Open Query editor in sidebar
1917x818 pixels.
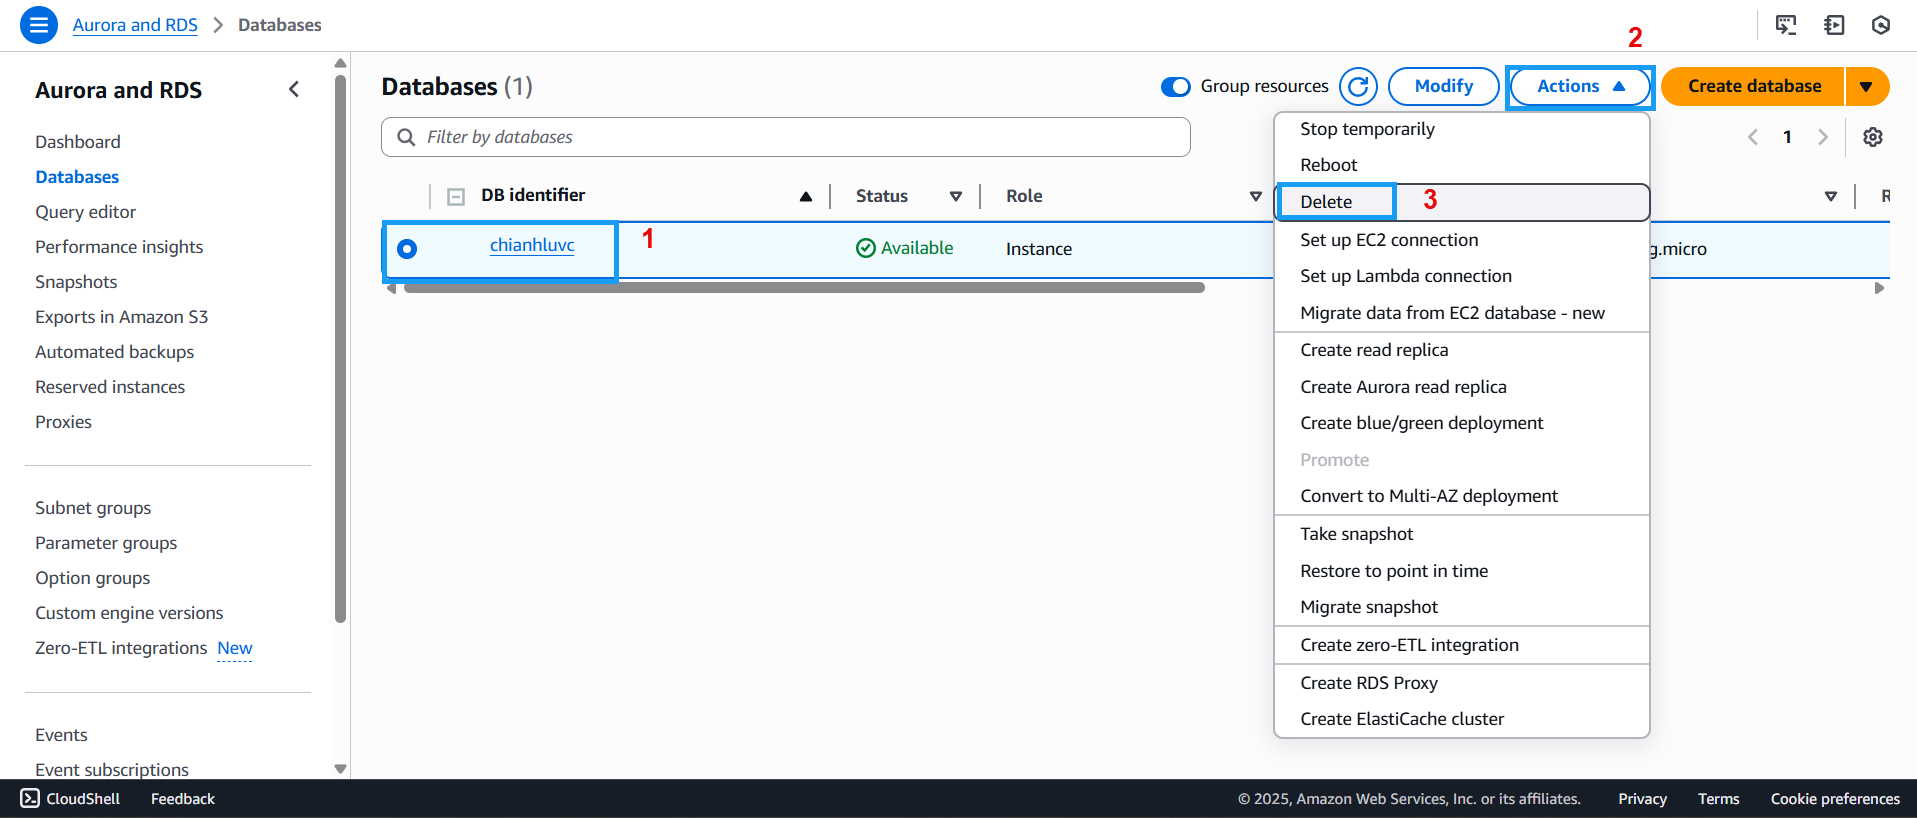(85, 212)
